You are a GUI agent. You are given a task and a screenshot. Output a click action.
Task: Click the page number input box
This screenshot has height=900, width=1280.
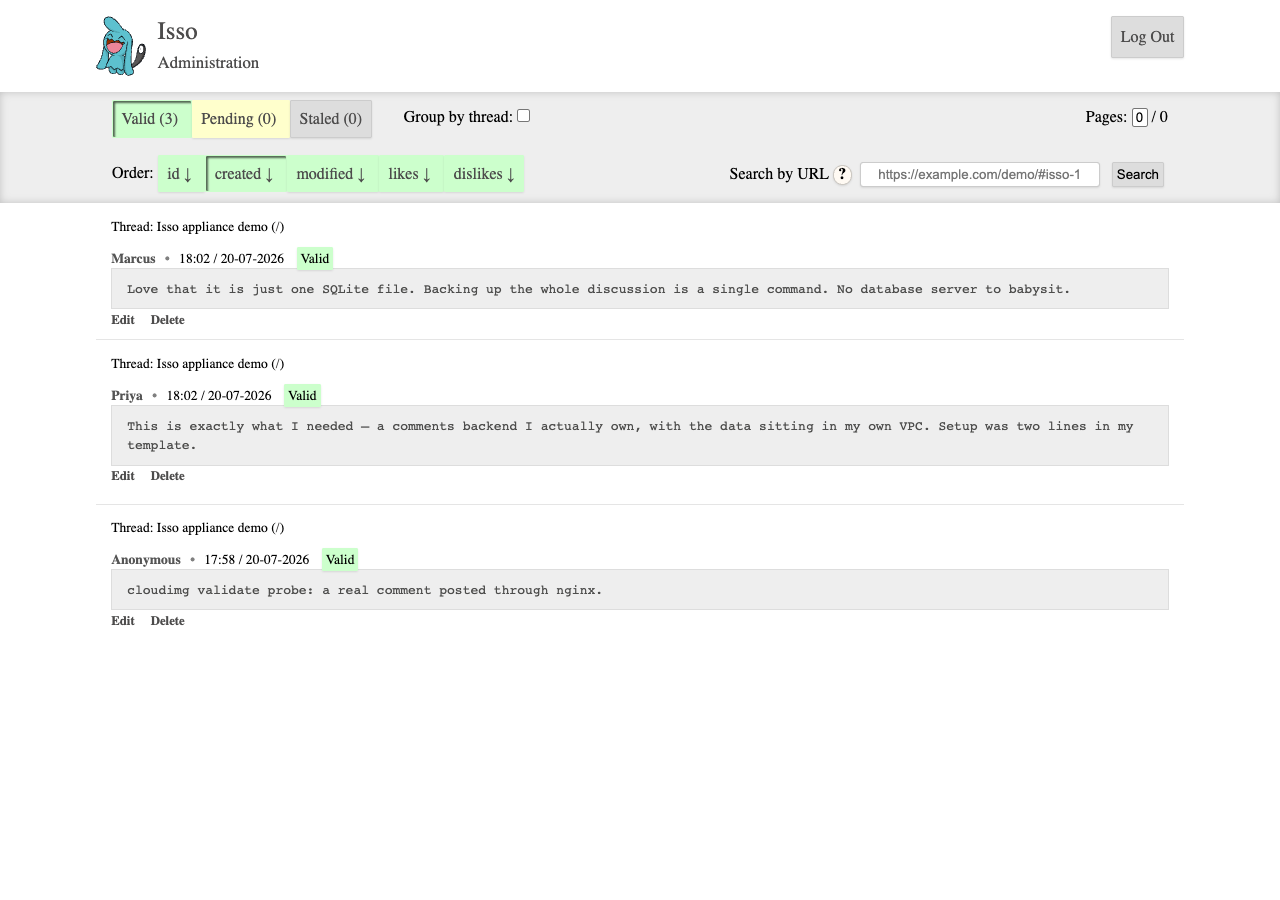tap(1139, 117)
